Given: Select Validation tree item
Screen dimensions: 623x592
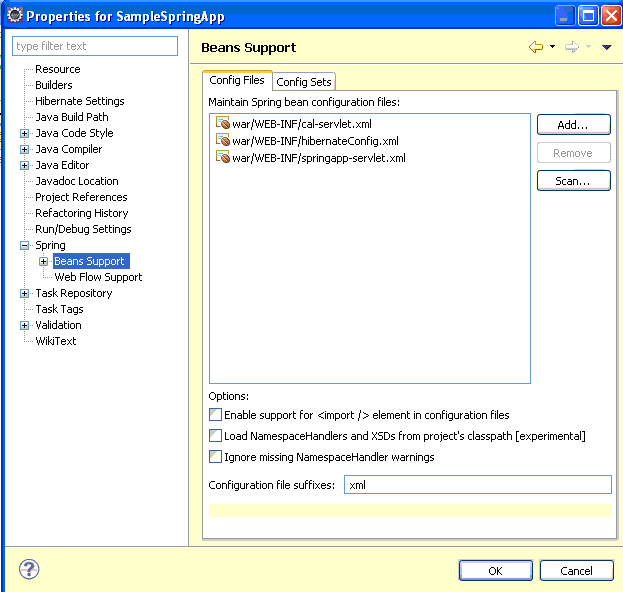Looking at the screenshot, I should 58,325.
